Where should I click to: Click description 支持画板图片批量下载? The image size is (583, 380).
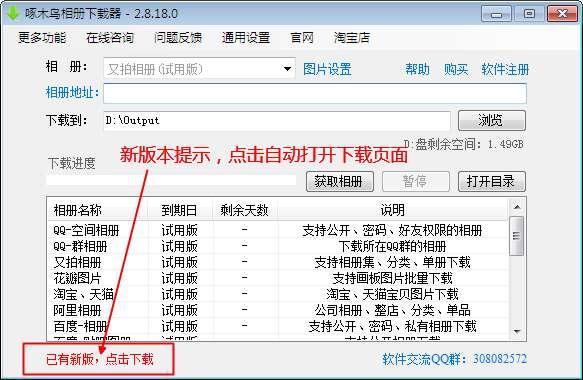point(392,278)
